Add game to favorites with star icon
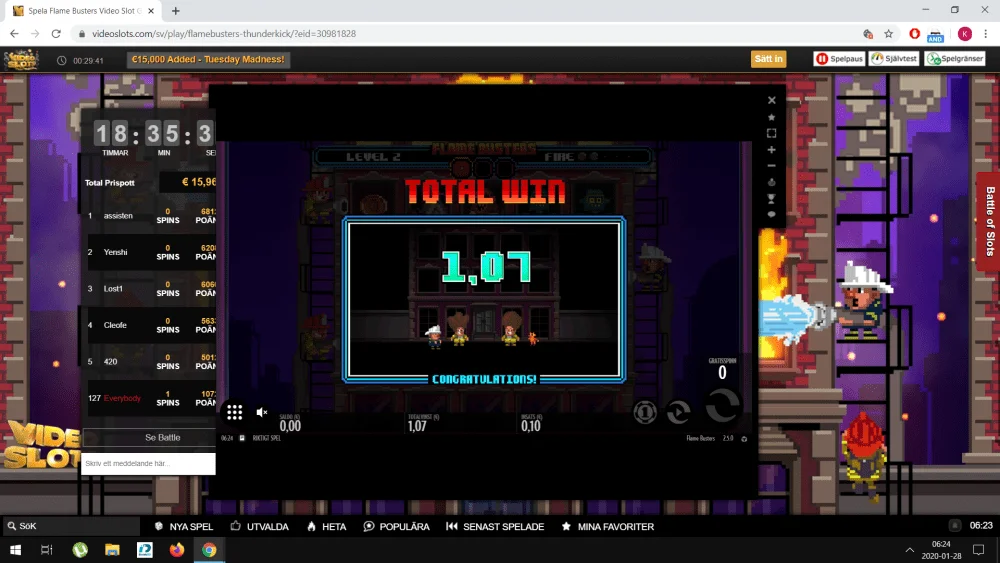The width and height of the screenshot is (1000, 563). pos(772,117)
